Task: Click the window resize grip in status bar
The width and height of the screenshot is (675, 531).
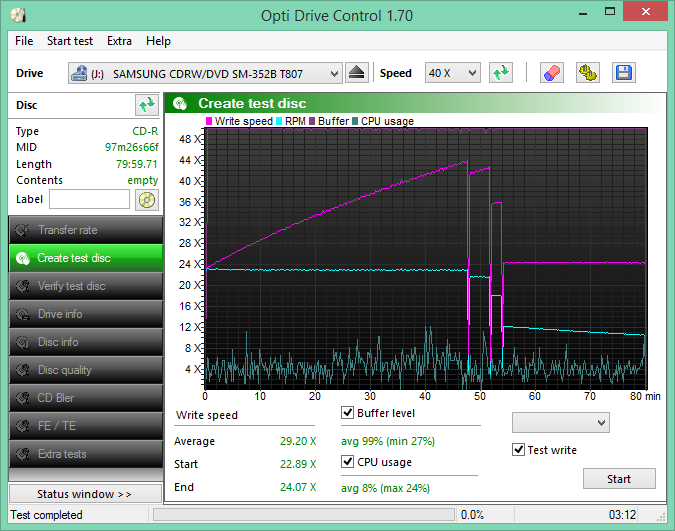Action: (x=661, y=517)
